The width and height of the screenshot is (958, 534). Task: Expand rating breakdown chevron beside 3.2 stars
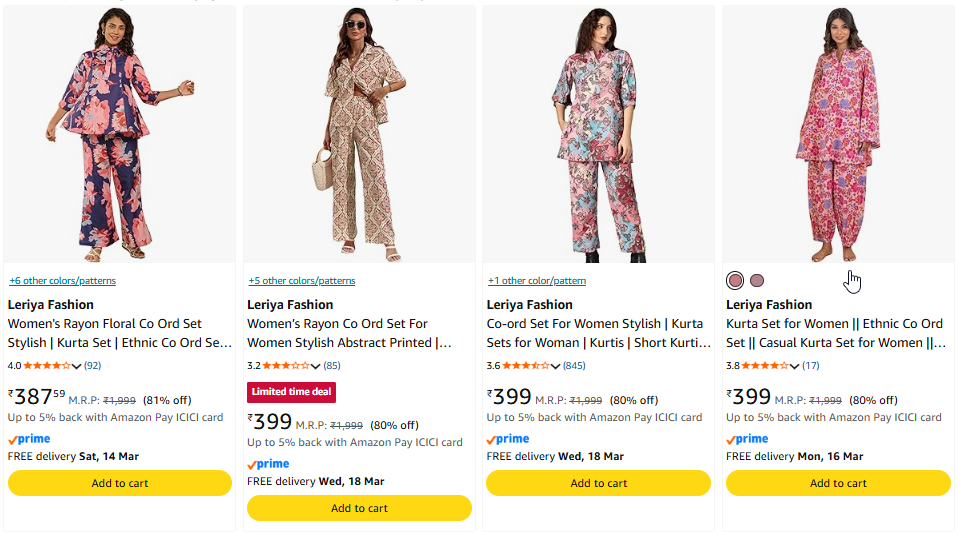click(316, 367)
